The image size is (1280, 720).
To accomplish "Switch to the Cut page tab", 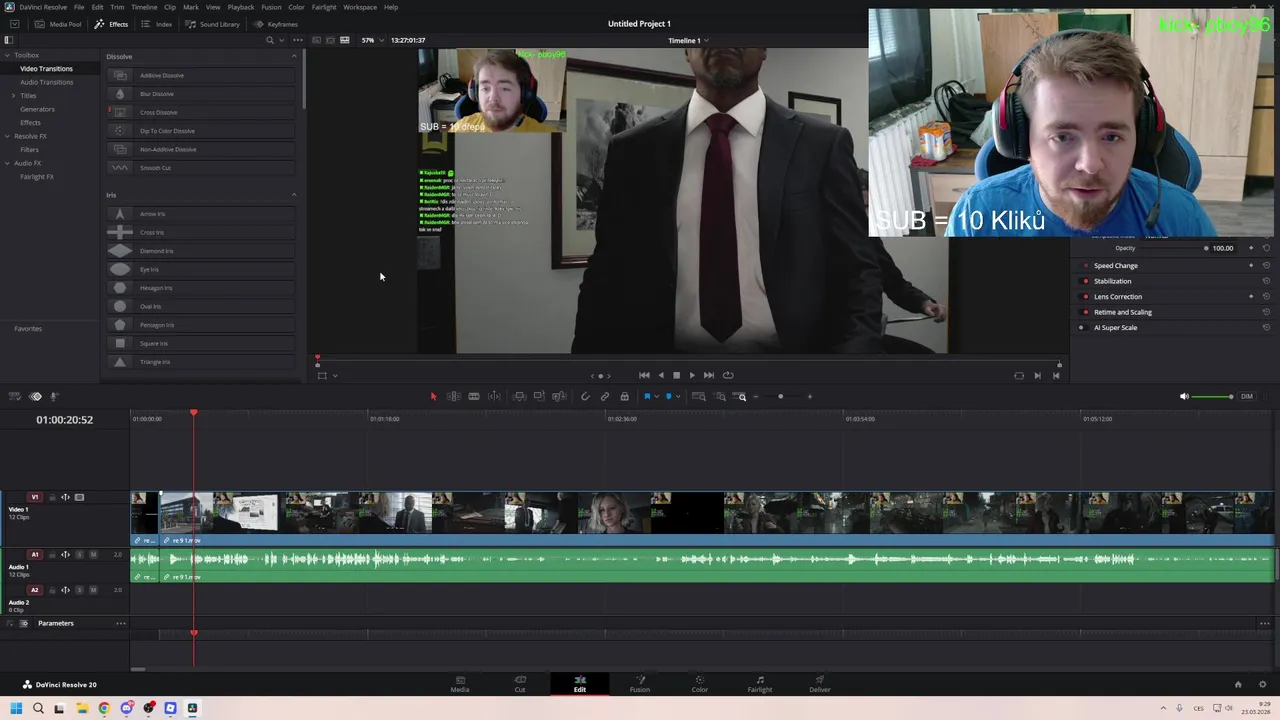I will [x=520, y=684].
